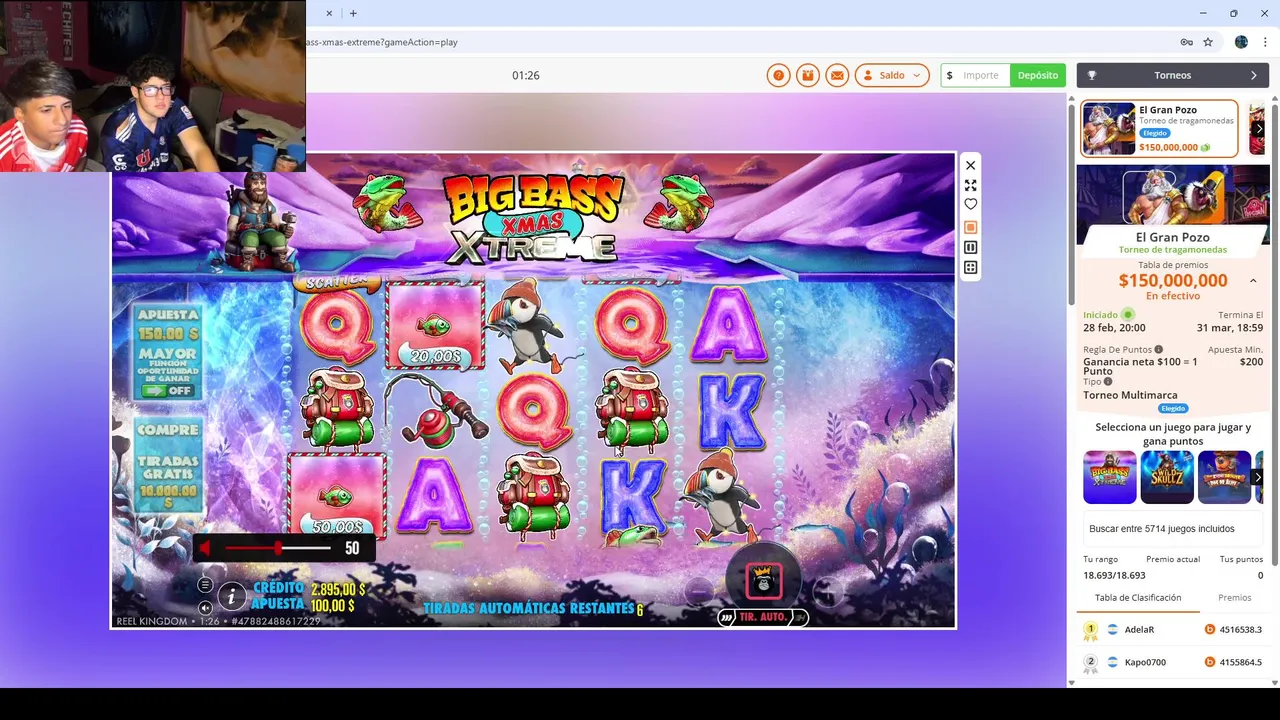The height and width of the screenshot is (720, 1280).
Task: Select the El Gran Pozo tournament card
Action: click(x=1159, y=128)
